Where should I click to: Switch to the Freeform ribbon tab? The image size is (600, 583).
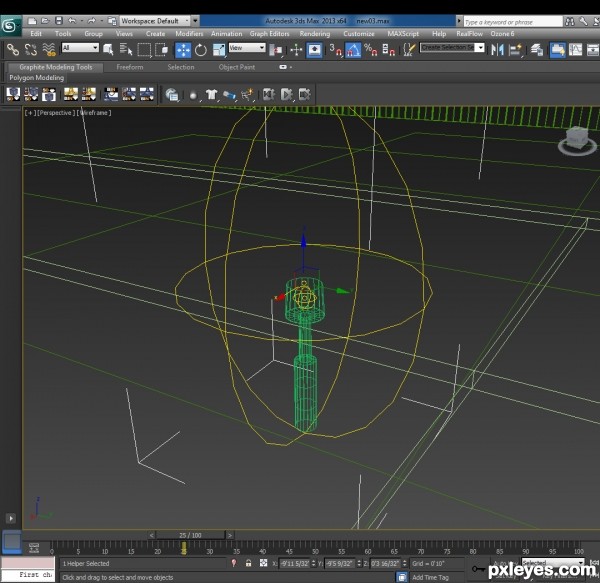tap(130, 67)
